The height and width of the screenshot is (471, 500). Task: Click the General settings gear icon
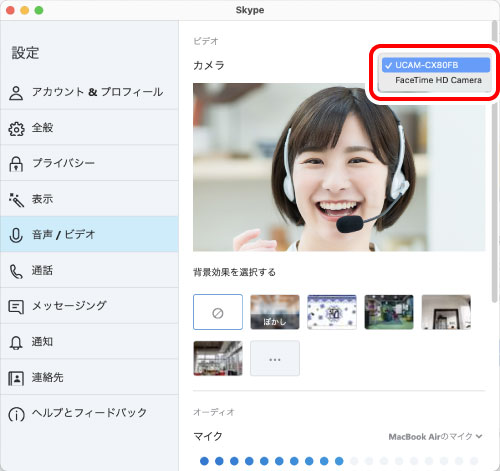click(16, 129)
